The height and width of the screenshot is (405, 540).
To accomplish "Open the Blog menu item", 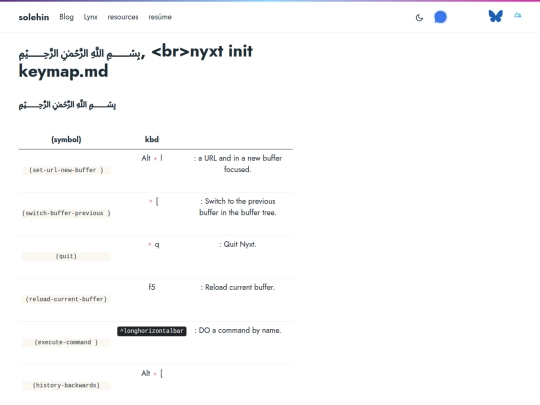I will pyautogui.click(x=66, y=17).
